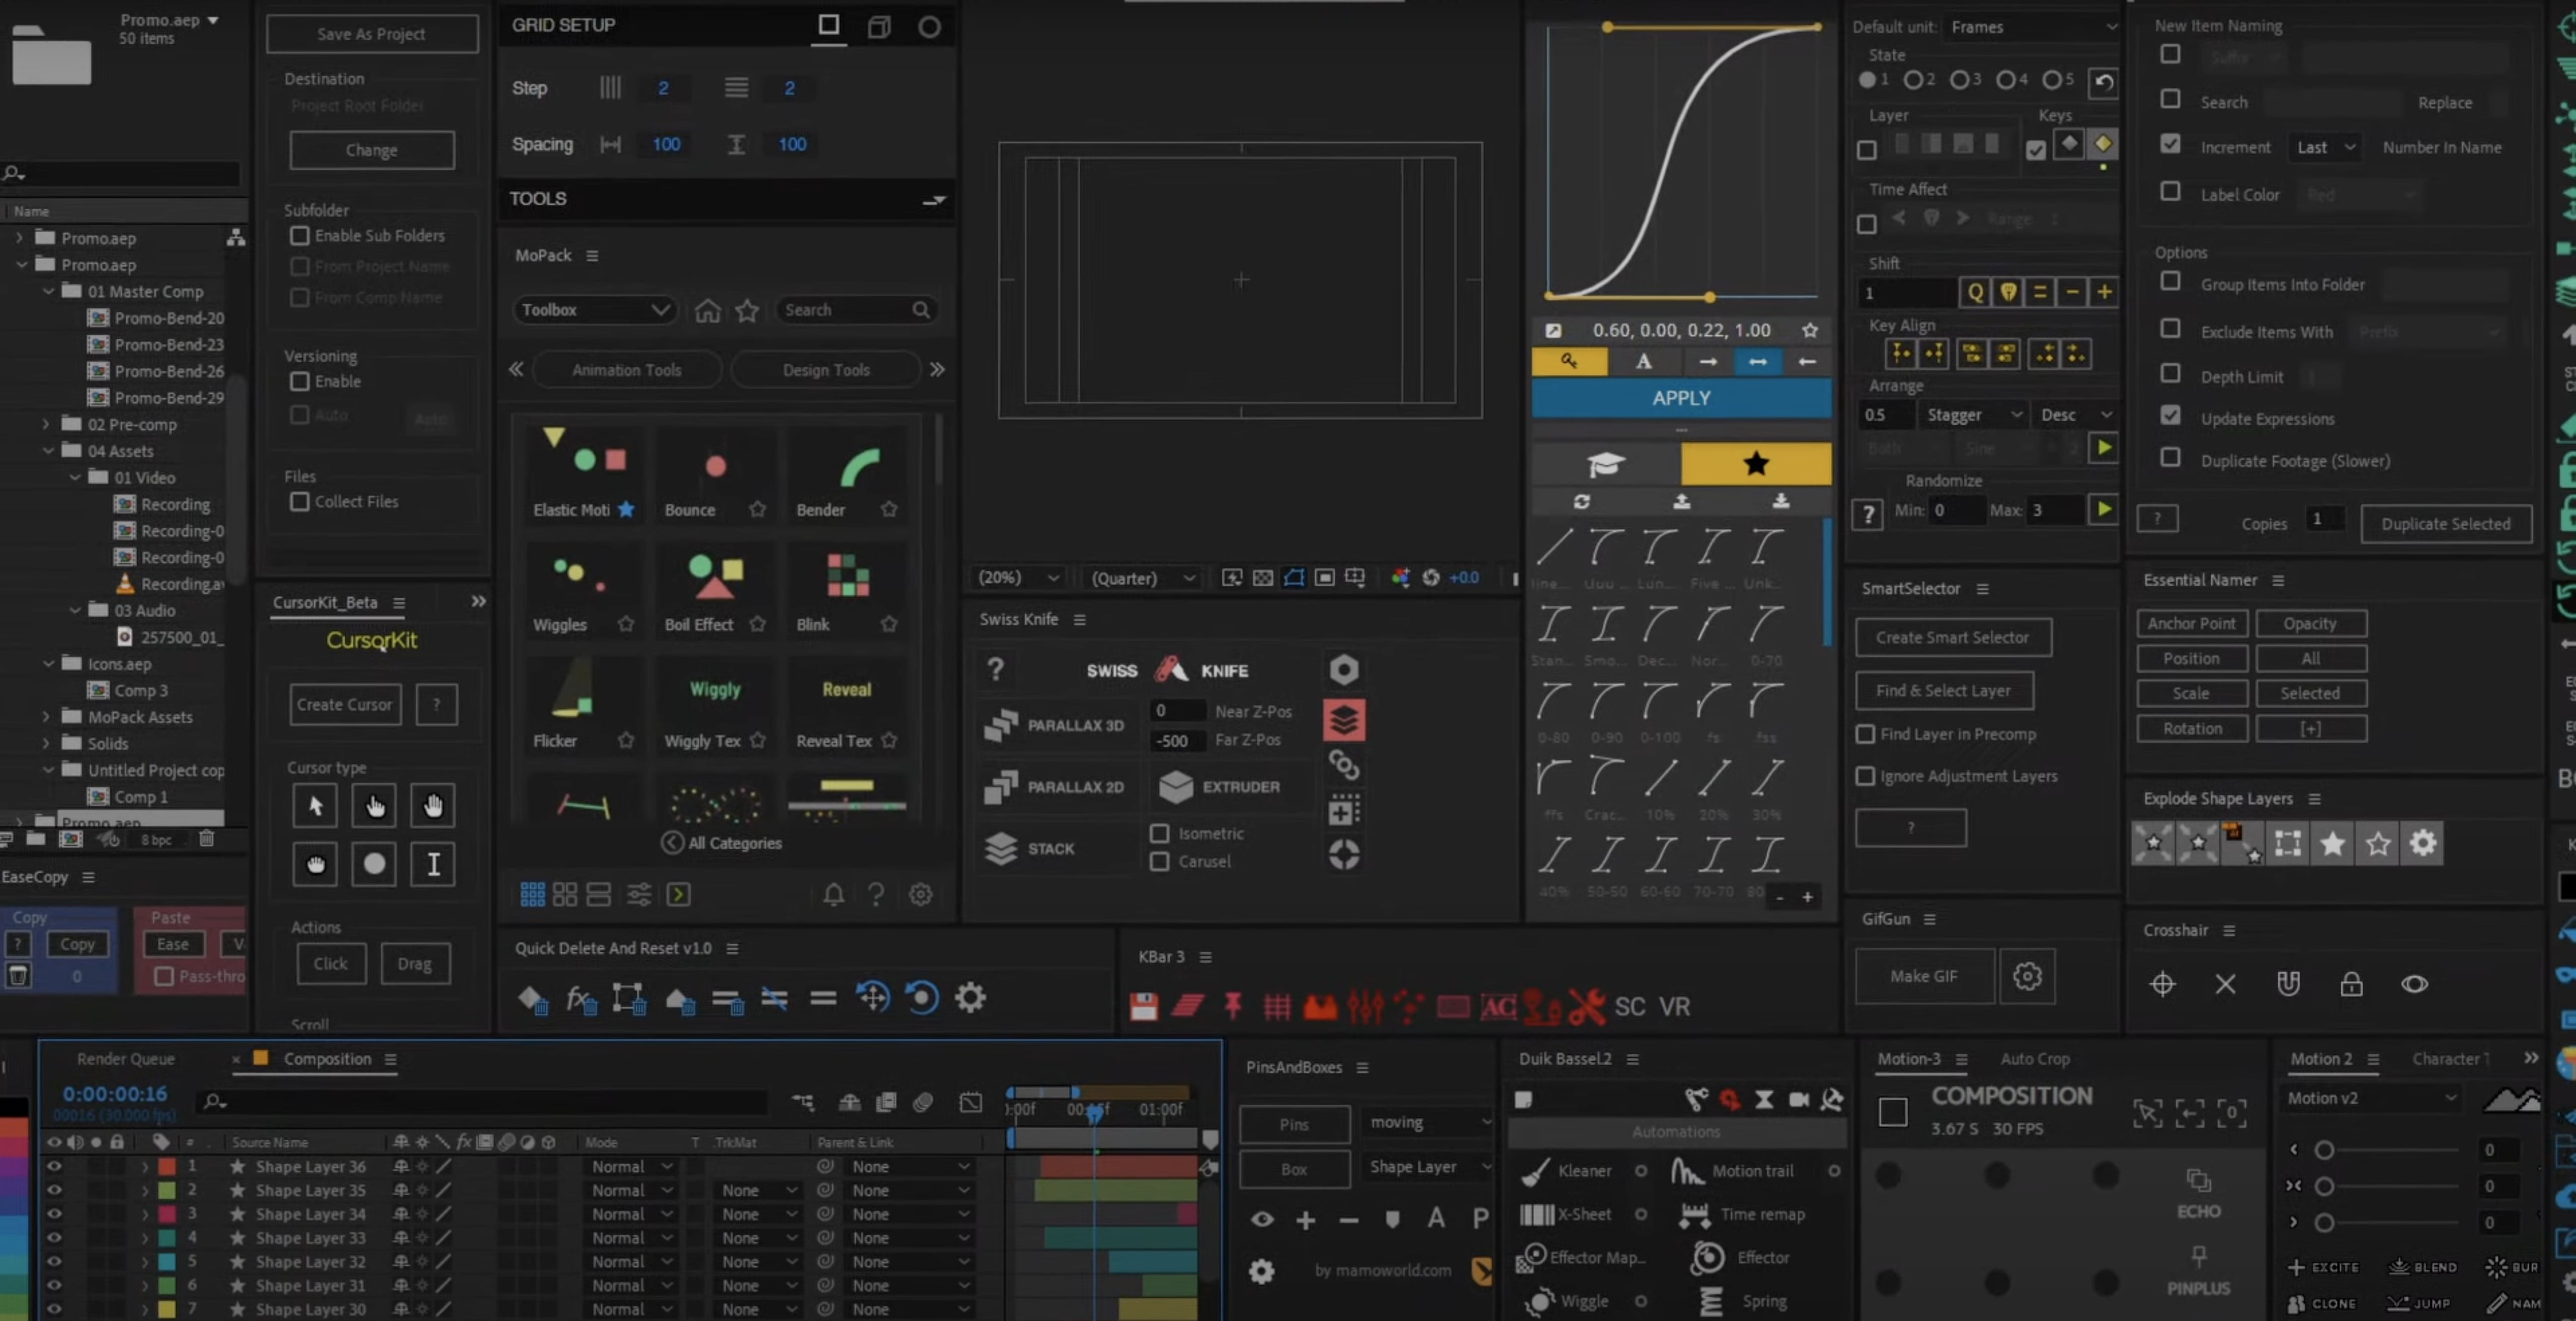Image resolution: width=2576 pixels, height=1321 pixels.
Task: Hide Shape Layer 36 with eye toggle
Action: click(54, 1167)
